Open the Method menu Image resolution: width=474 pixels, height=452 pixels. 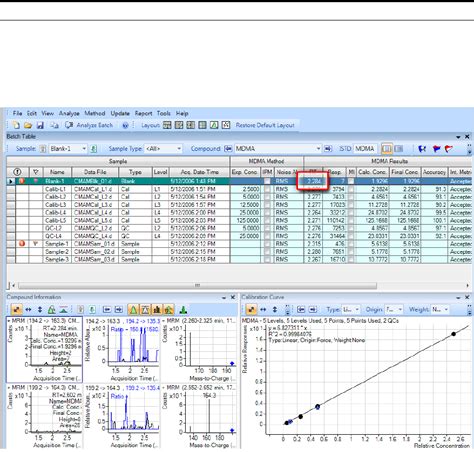click(95, 113)
